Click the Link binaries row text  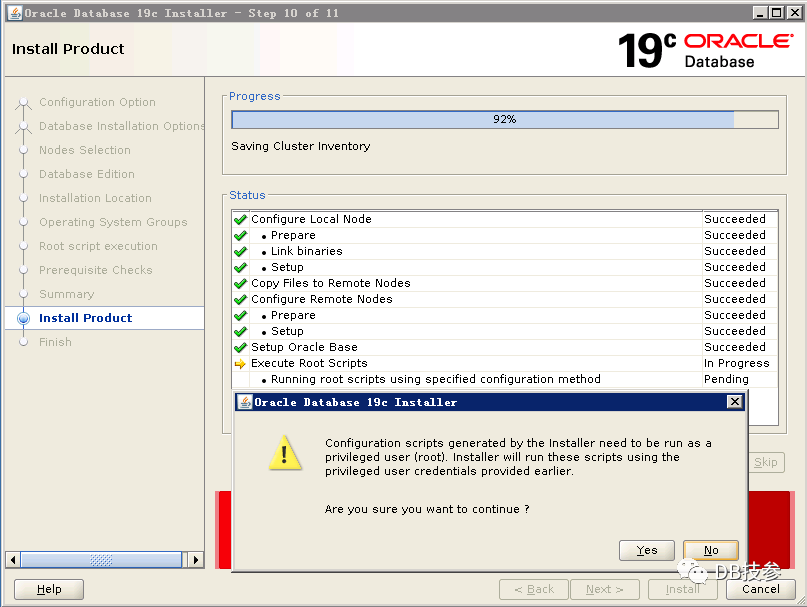[x=307, y=251]
